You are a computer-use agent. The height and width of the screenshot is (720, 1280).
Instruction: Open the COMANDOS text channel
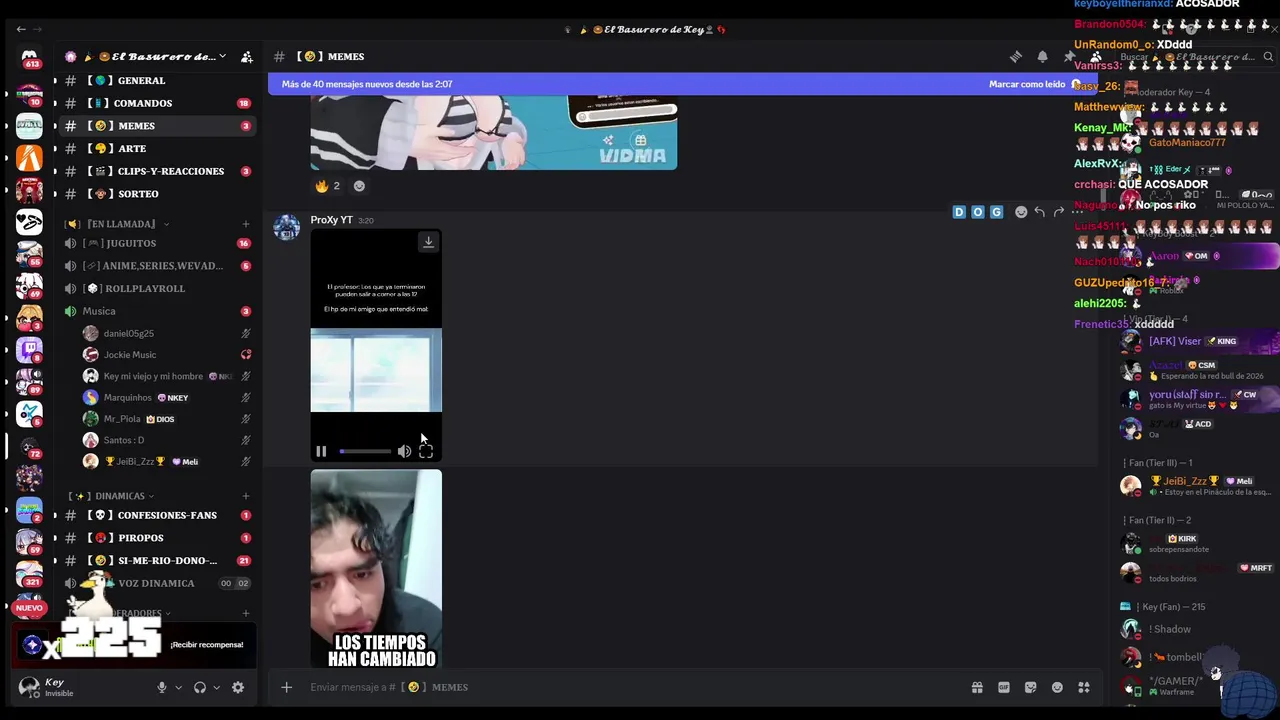click(156, 103)
